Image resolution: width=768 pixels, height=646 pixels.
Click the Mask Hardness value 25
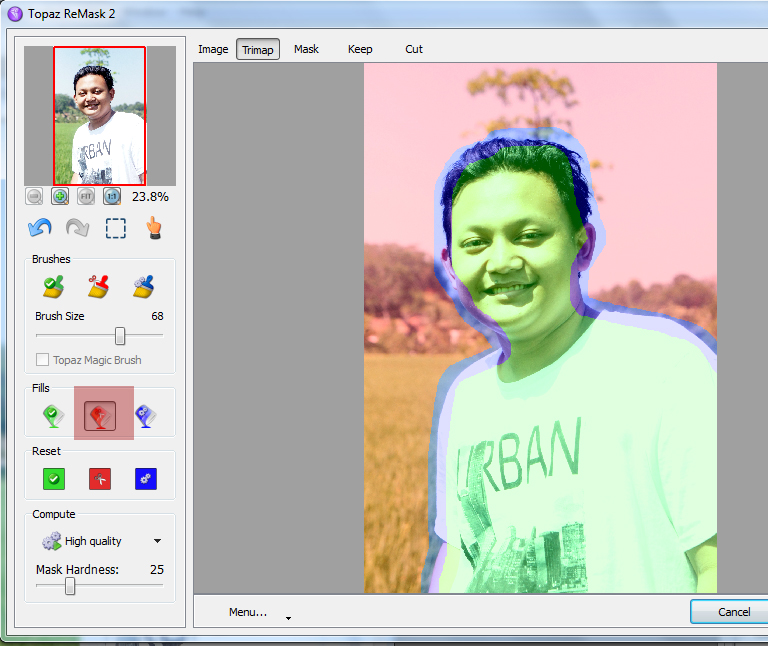click(x=157, y=570)
